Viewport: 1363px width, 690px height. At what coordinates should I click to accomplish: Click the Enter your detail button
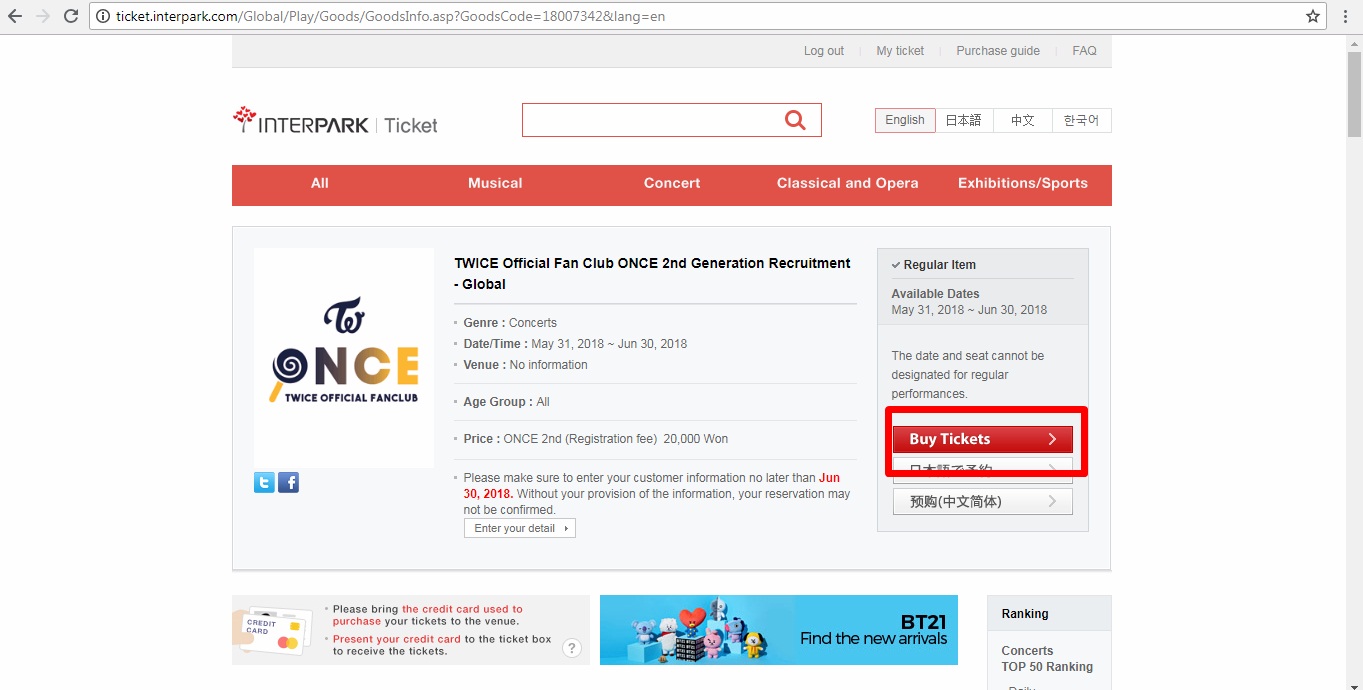(x=520, y=528)
